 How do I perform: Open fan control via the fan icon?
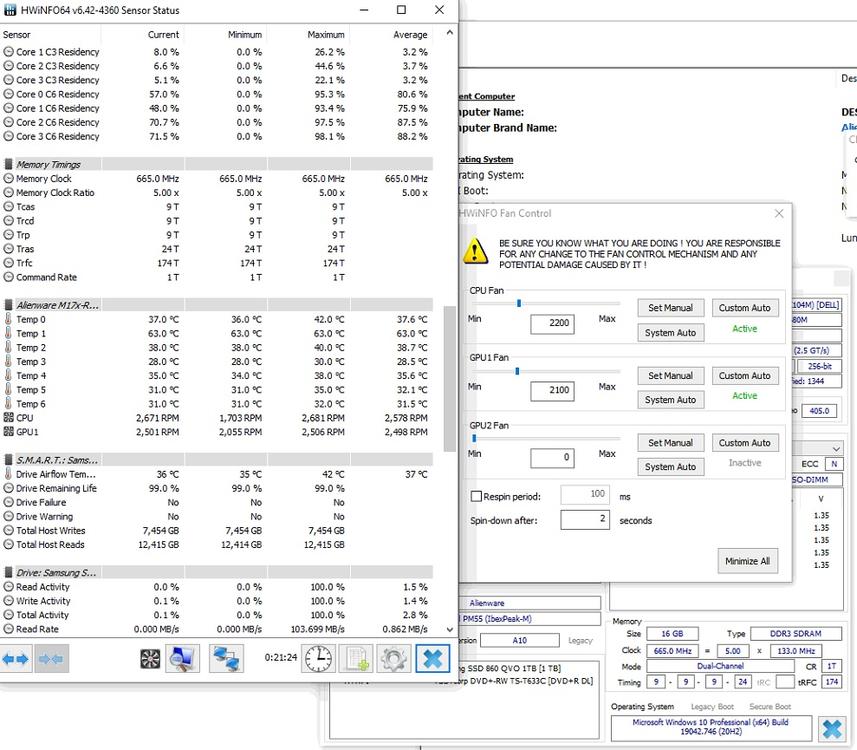[150, 659]
